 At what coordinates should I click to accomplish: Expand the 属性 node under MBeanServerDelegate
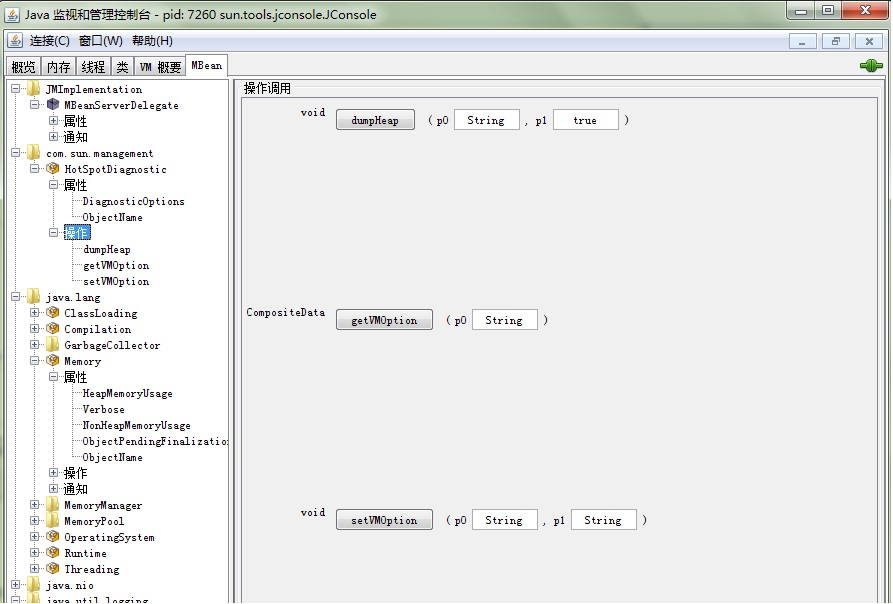click(54, 120)
